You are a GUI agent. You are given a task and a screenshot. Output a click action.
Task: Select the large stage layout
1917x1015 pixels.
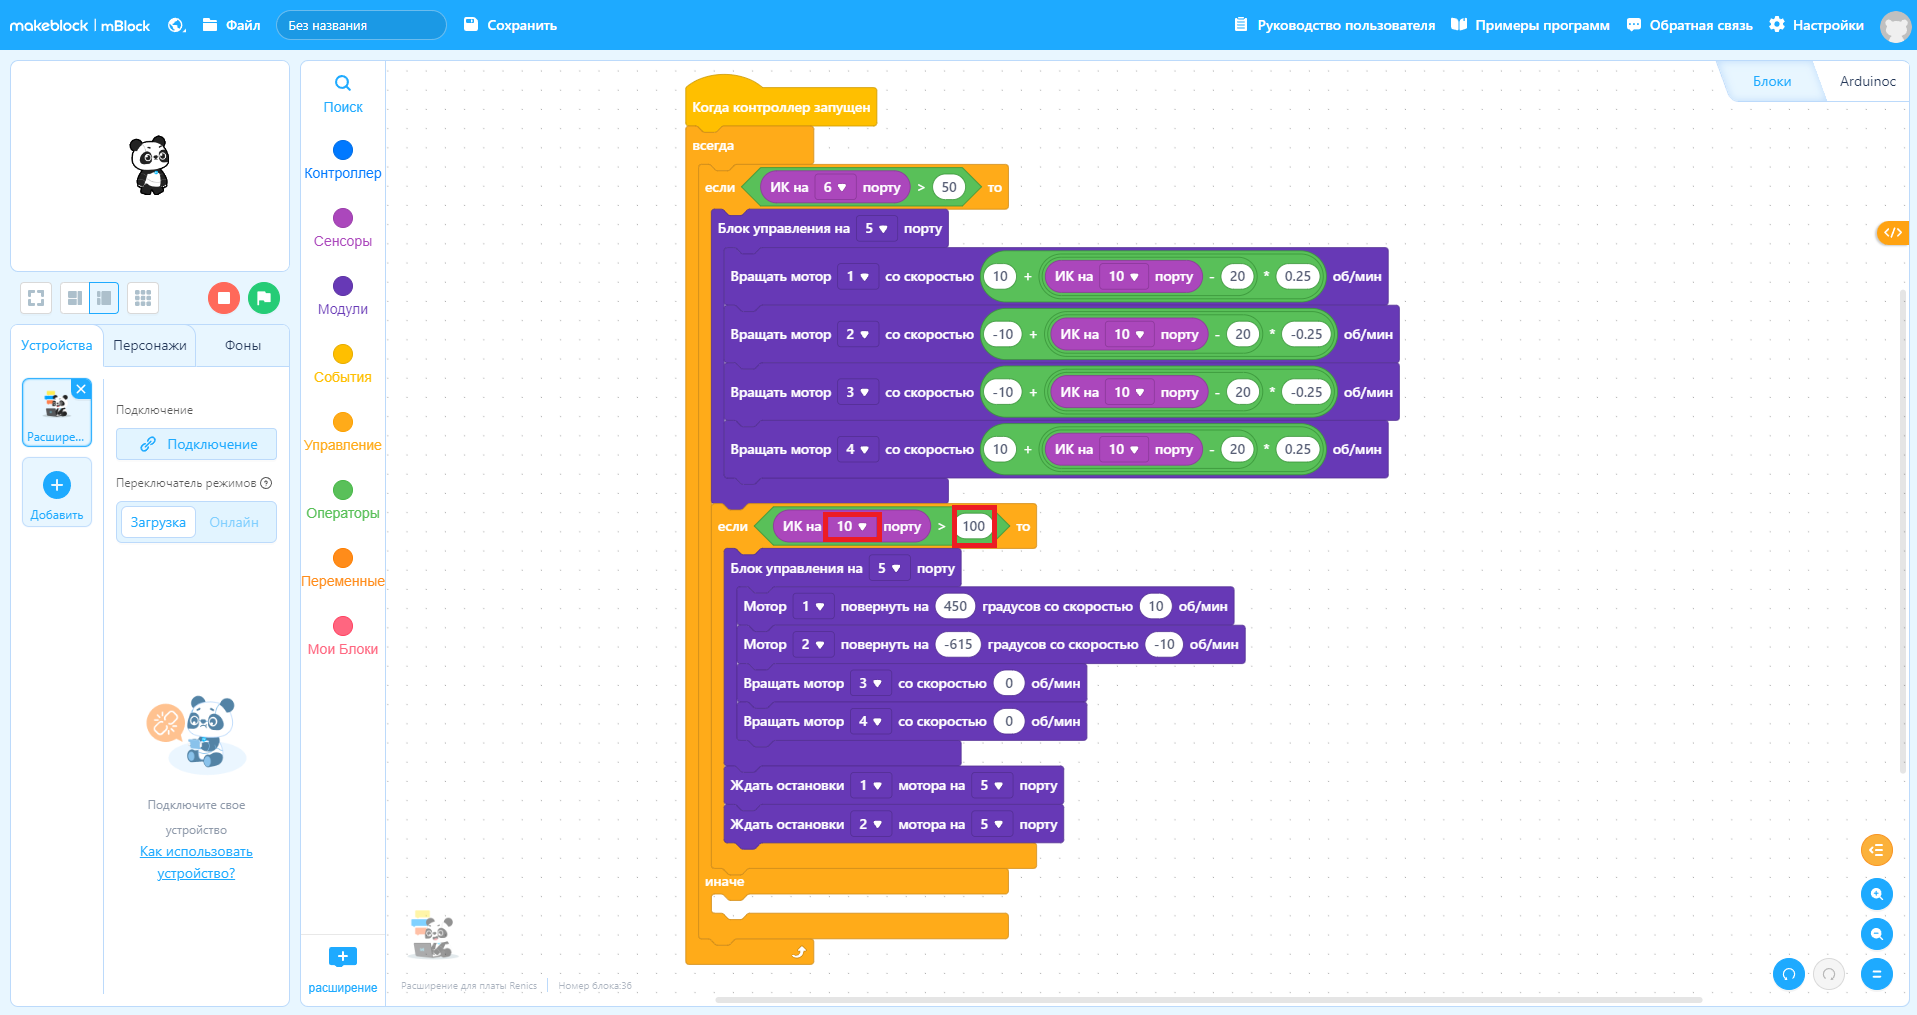(104, 298)
